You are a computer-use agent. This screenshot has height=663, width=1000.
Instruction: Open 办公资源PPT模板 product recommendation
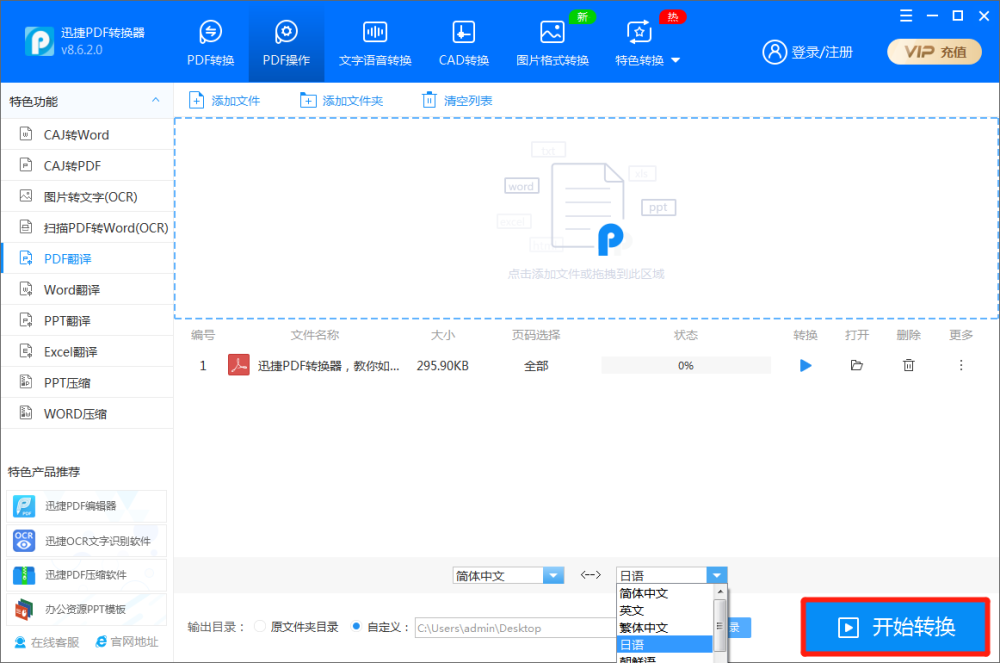87,609
